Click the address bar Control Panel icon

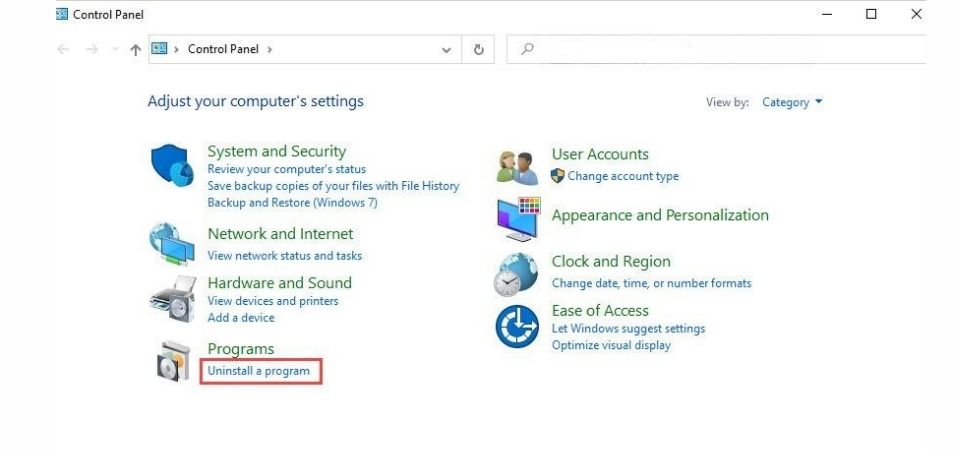point(159,48)
